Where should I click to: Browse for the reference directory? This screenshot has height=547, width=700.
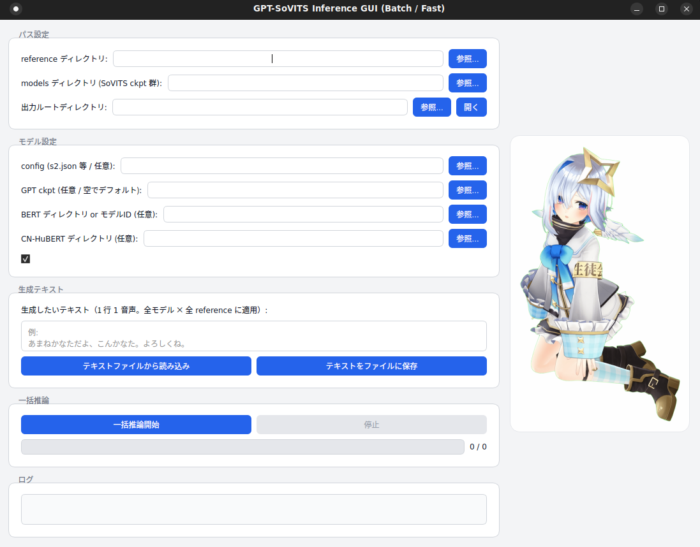pos(467,59)
